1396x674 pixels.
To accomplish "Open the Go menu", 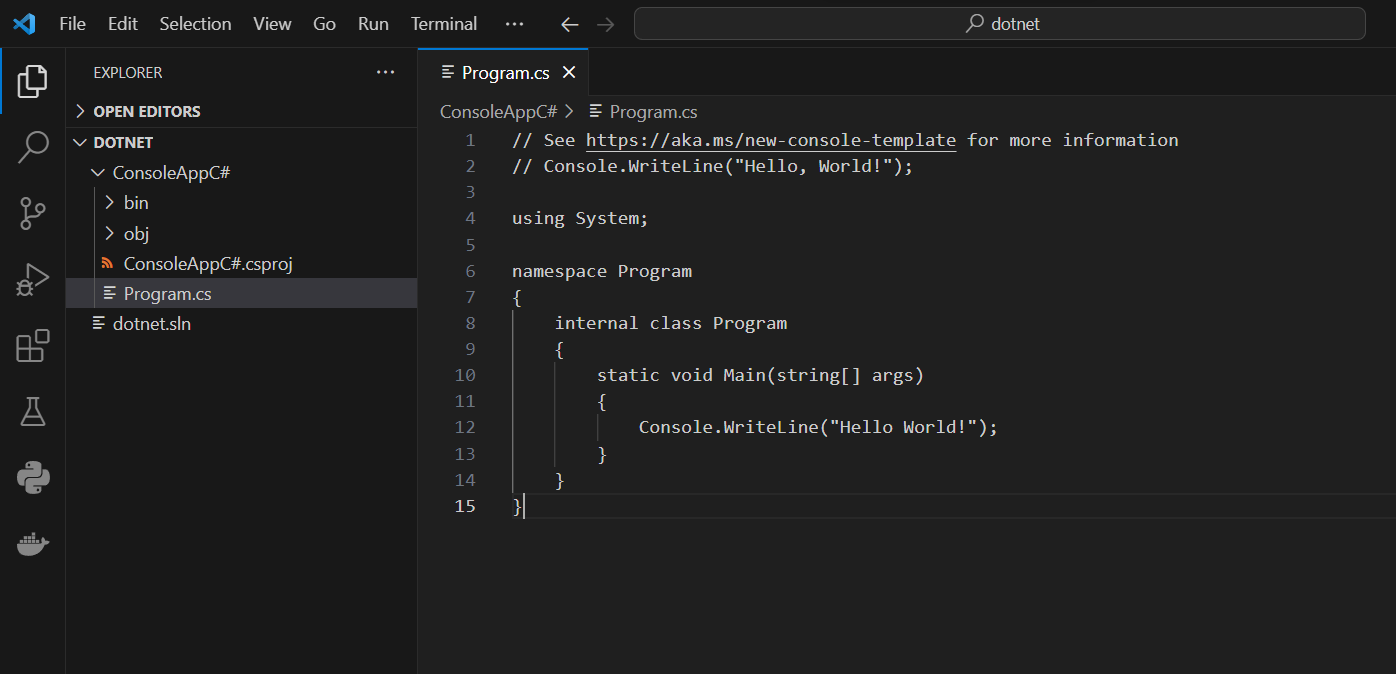I will (x=324, y=24).
